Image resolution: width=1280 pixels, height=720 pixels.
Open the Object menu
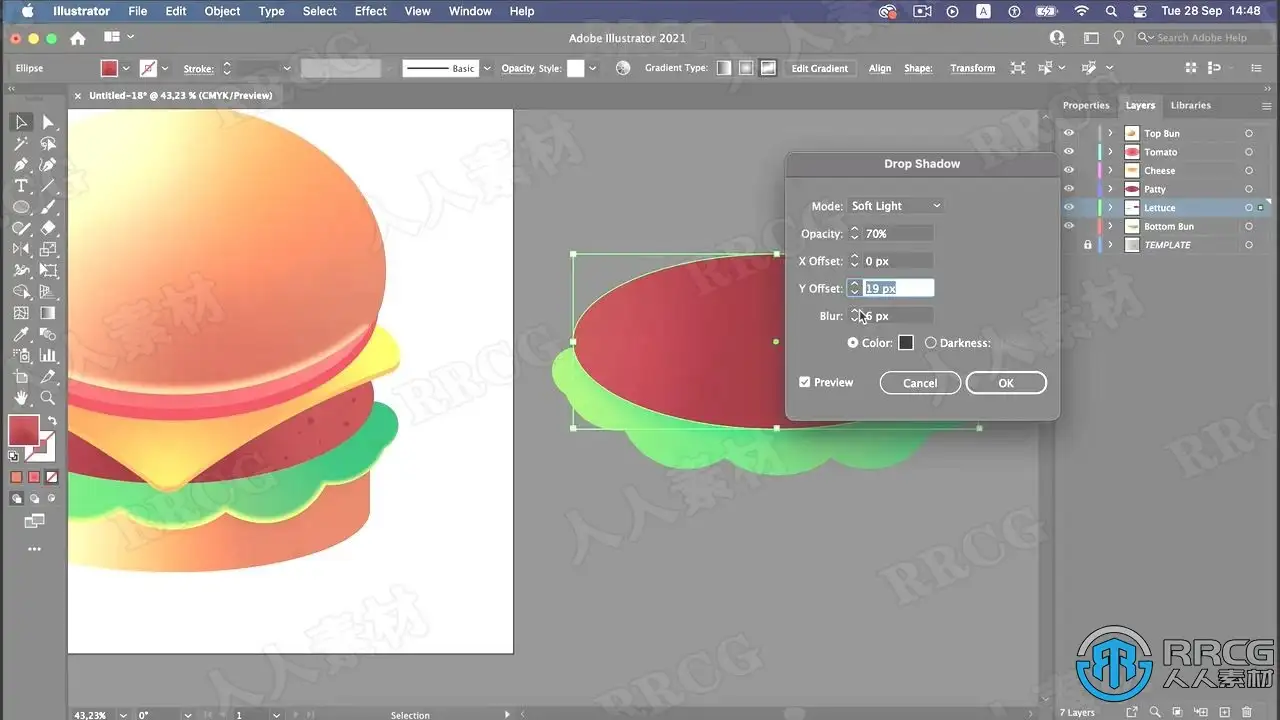(x=222, y=11)
